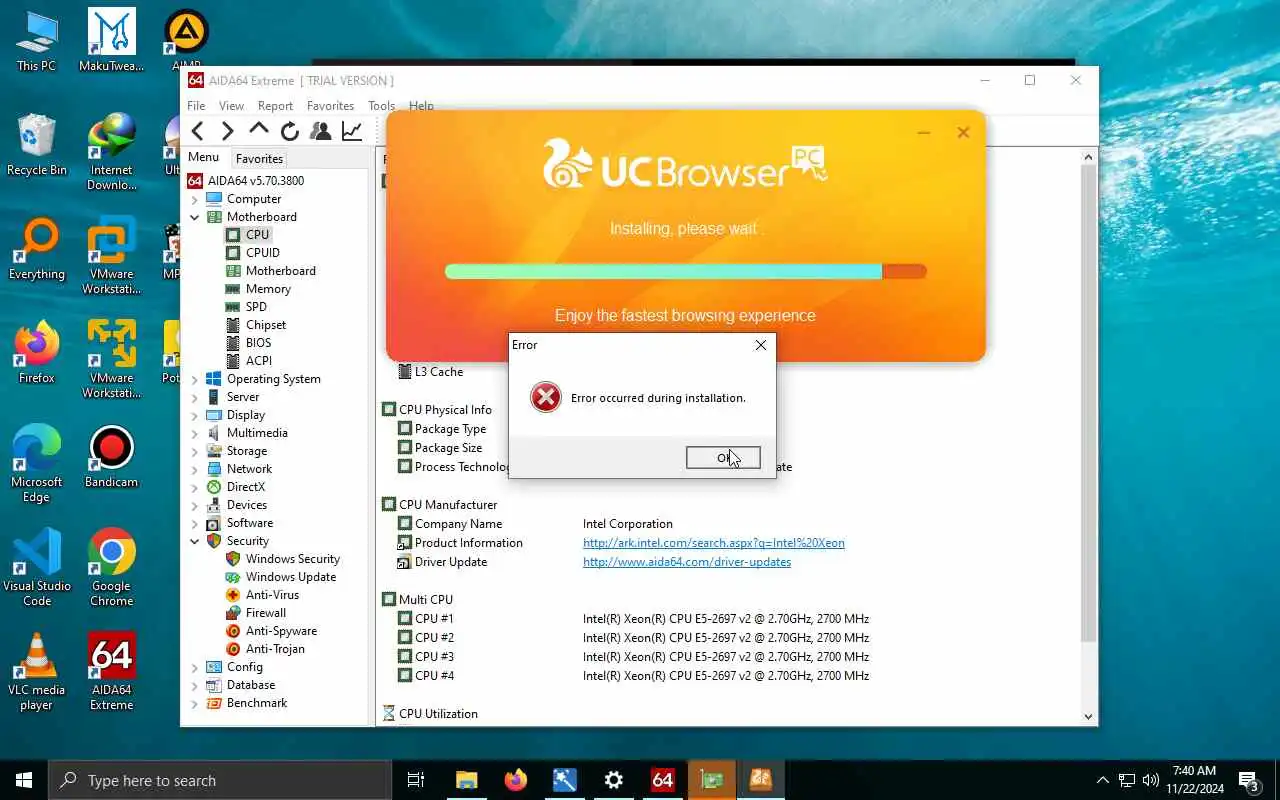Viewport: 1280px width, 800px height.
Task: Expand the Benchmark tree node
Action: click(x=195, y=703)
